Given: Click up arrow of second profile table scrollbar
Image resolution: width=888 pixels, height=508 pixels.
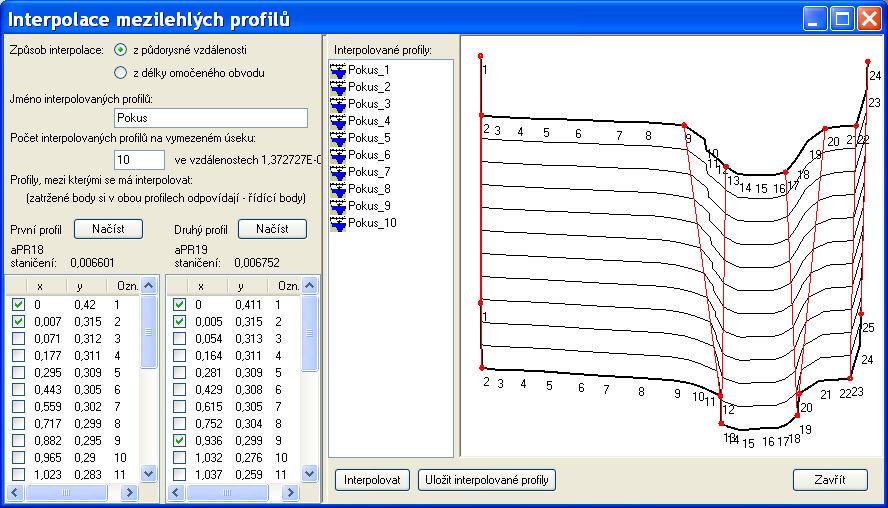Looking at the screenshot, I should pos(309,286).
